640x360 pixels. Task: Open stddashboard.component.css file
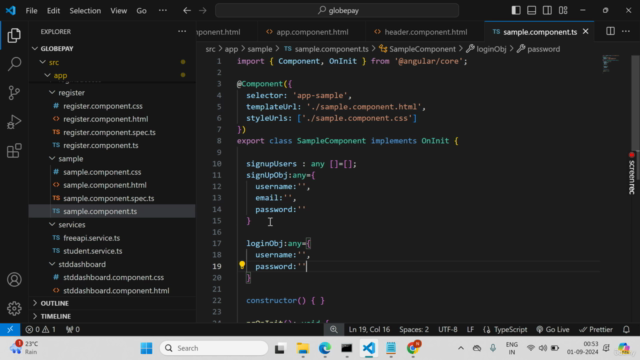(x=112, y=278)
